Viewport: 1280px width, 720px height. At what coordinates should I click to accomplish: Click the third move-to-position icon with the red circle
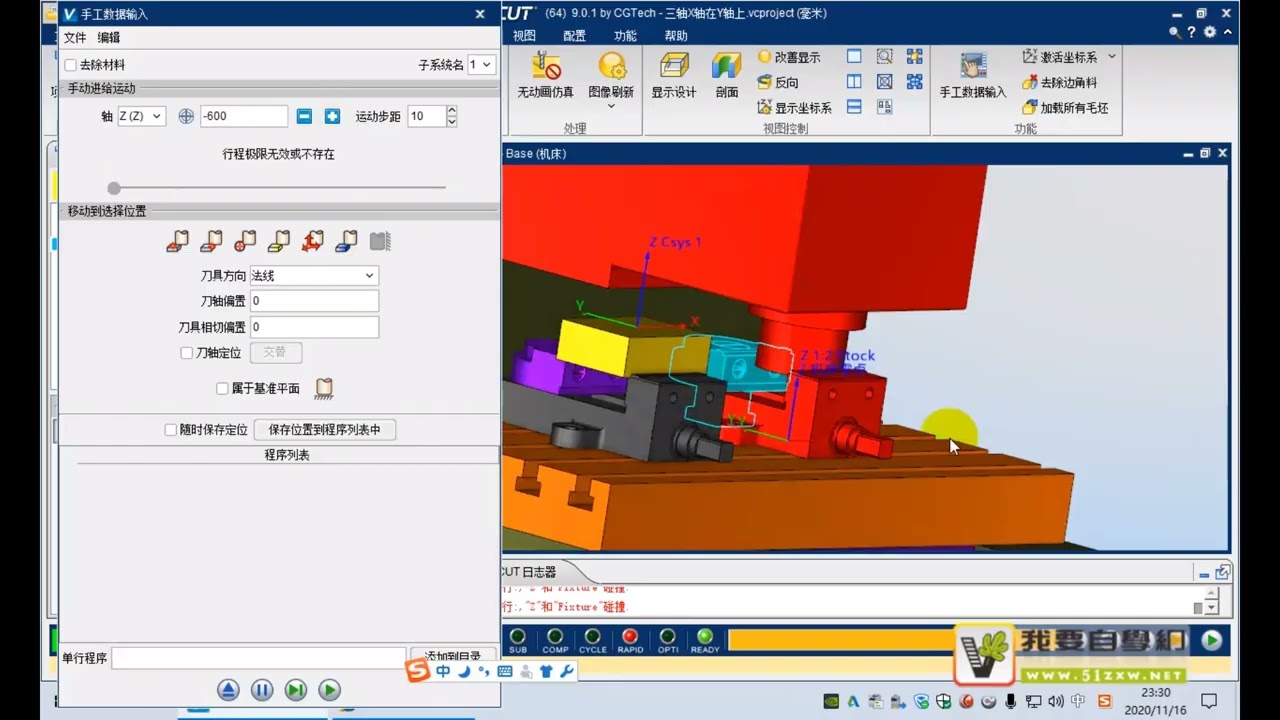click(245, 241)
